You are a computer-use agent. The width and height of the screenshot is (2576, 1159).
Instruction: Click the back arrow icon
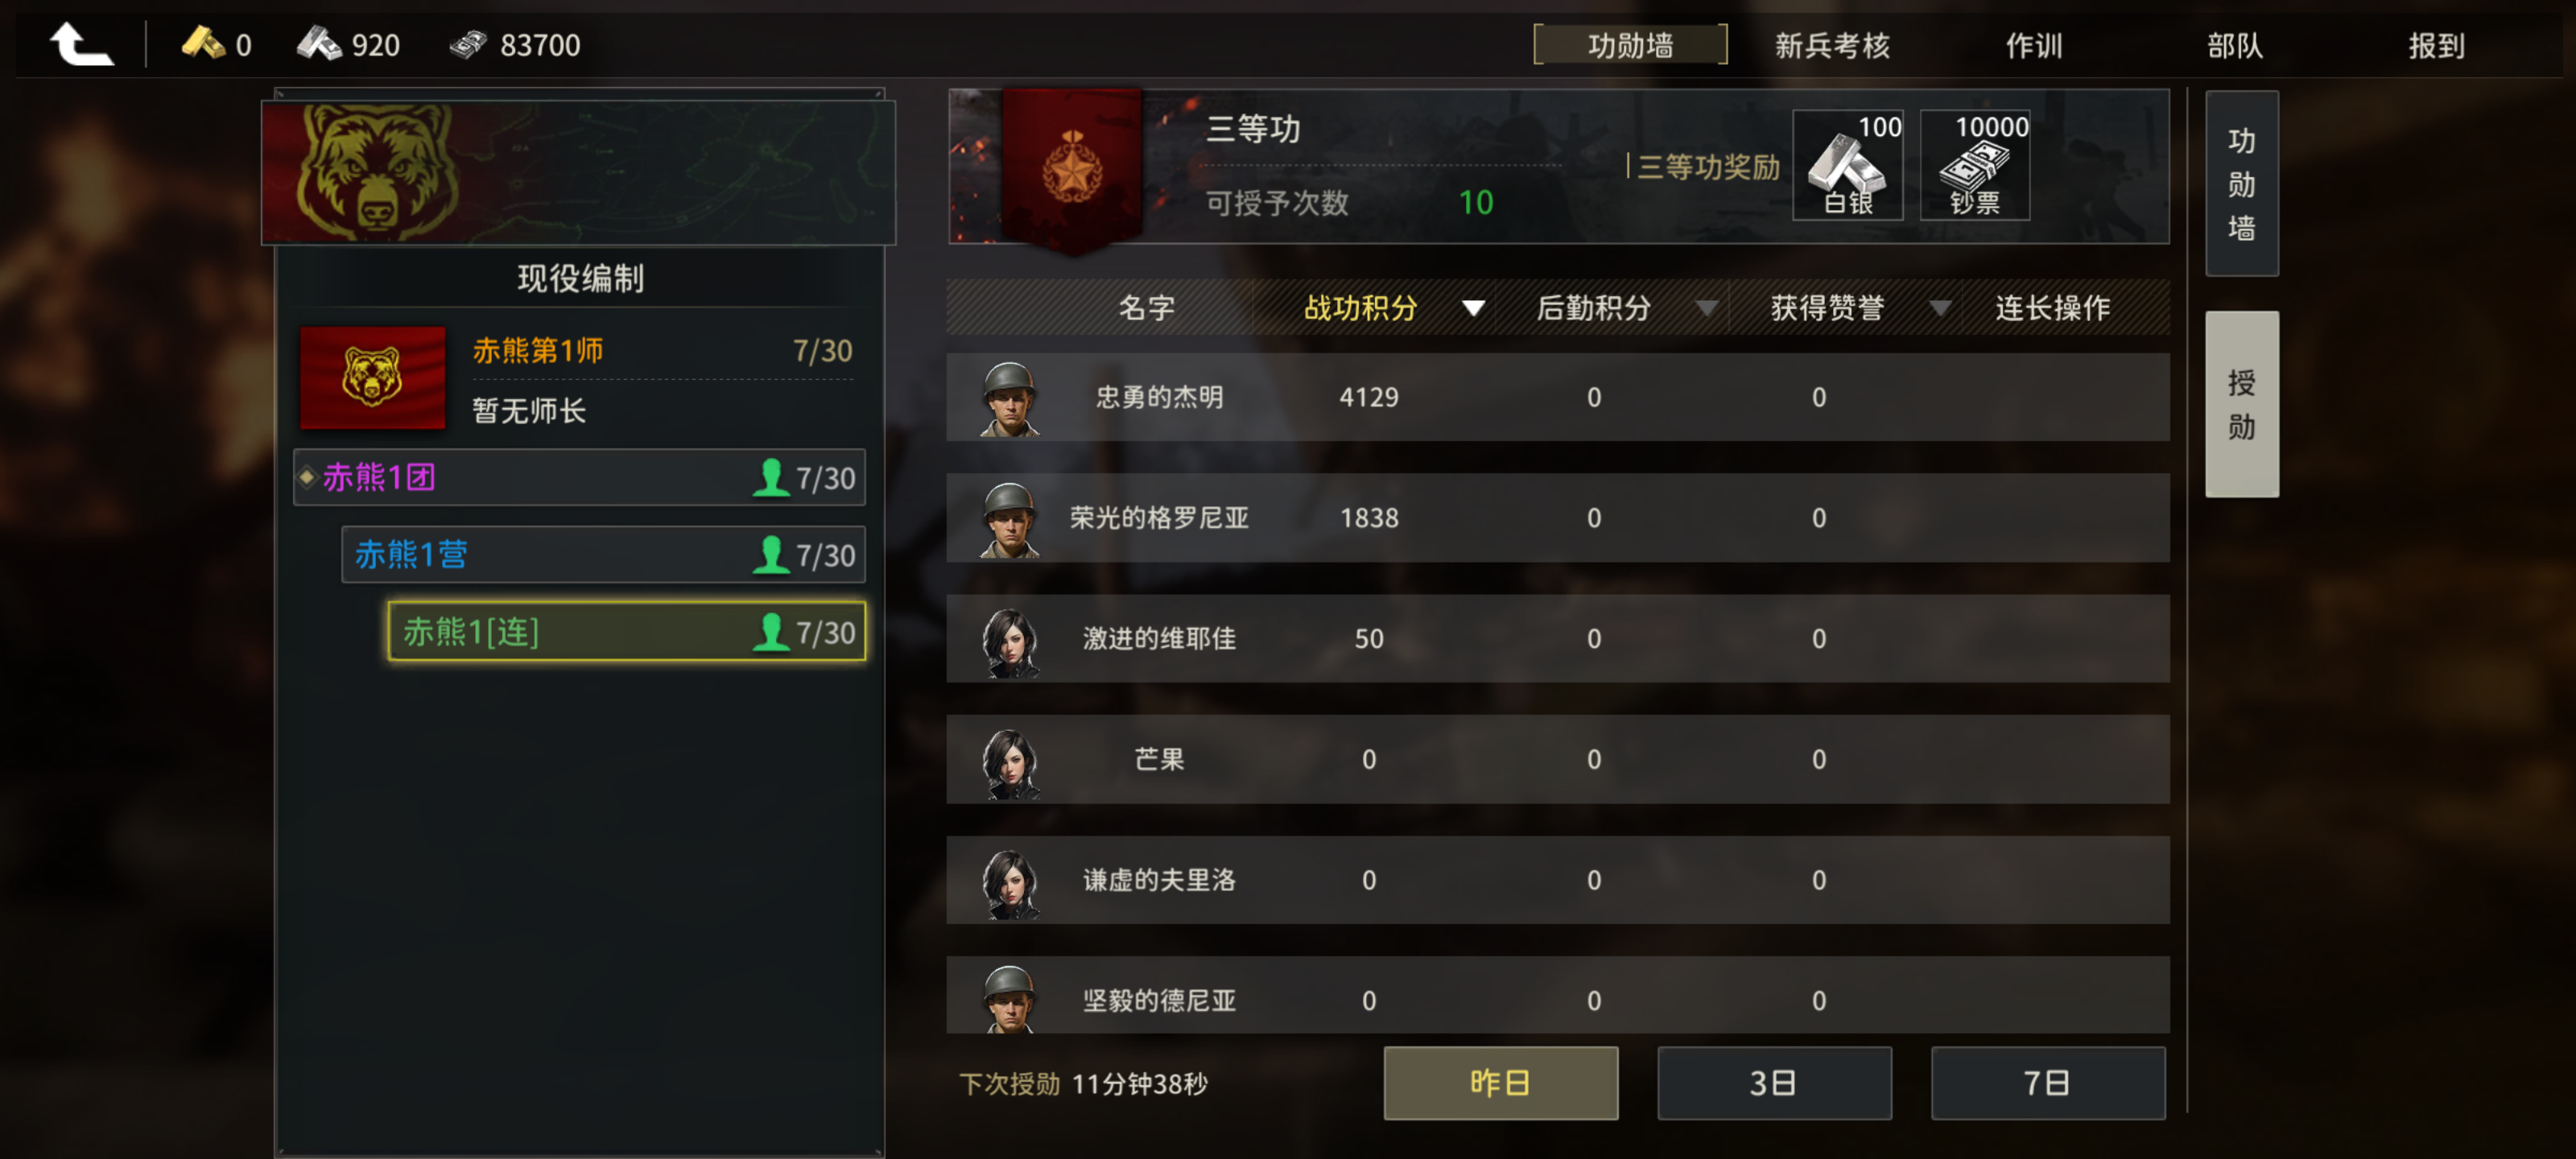tap(82, 44)
